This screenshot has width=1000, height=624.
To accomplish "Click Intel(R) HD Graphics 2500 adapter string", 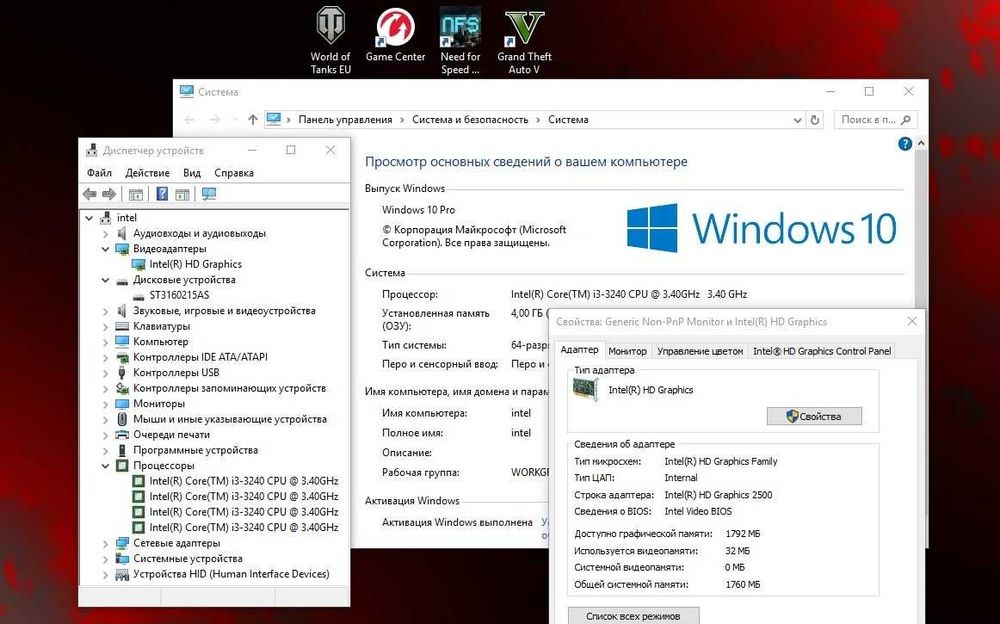I will (718, 494).
